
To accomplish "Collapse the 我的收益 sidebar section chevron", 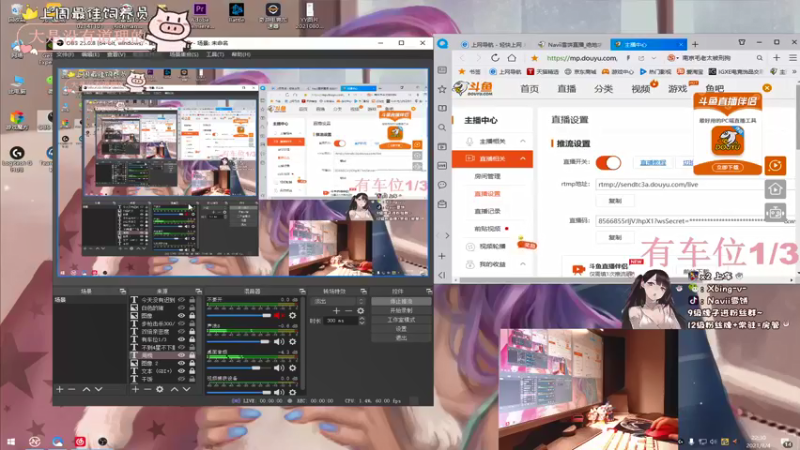I will click(x=523, y=264).
